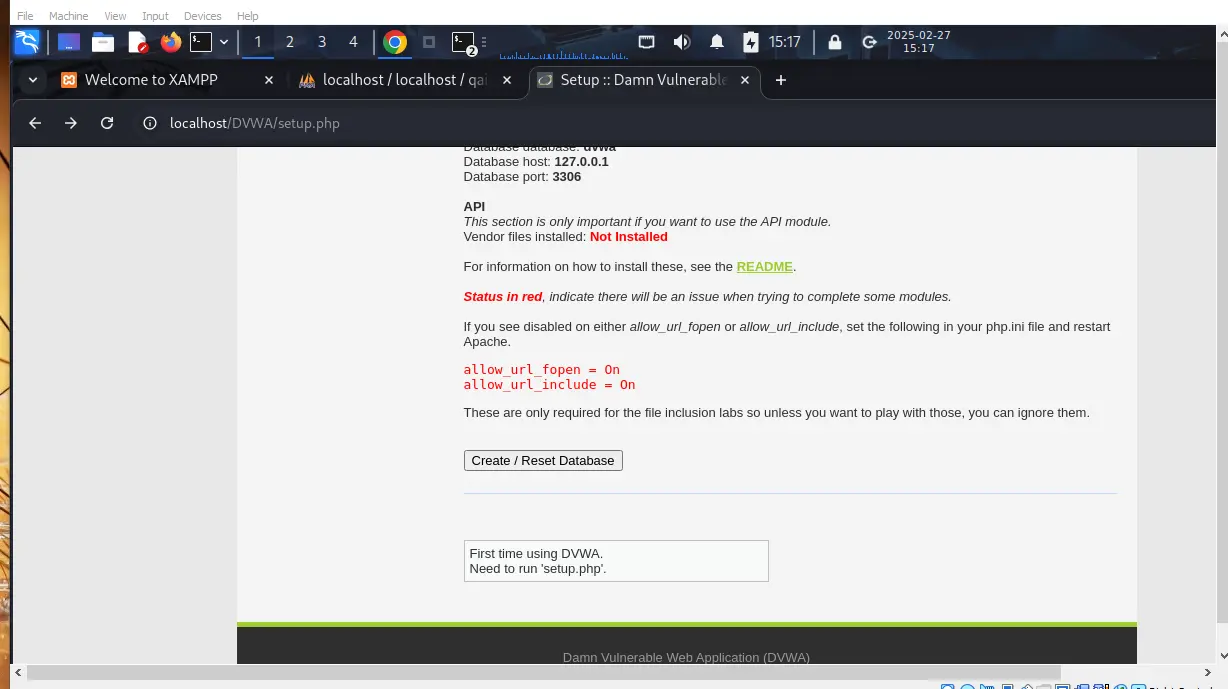Click horizontal scrollbar left arrow
This screenshot has height=689, width=1228.
[17, 673]
